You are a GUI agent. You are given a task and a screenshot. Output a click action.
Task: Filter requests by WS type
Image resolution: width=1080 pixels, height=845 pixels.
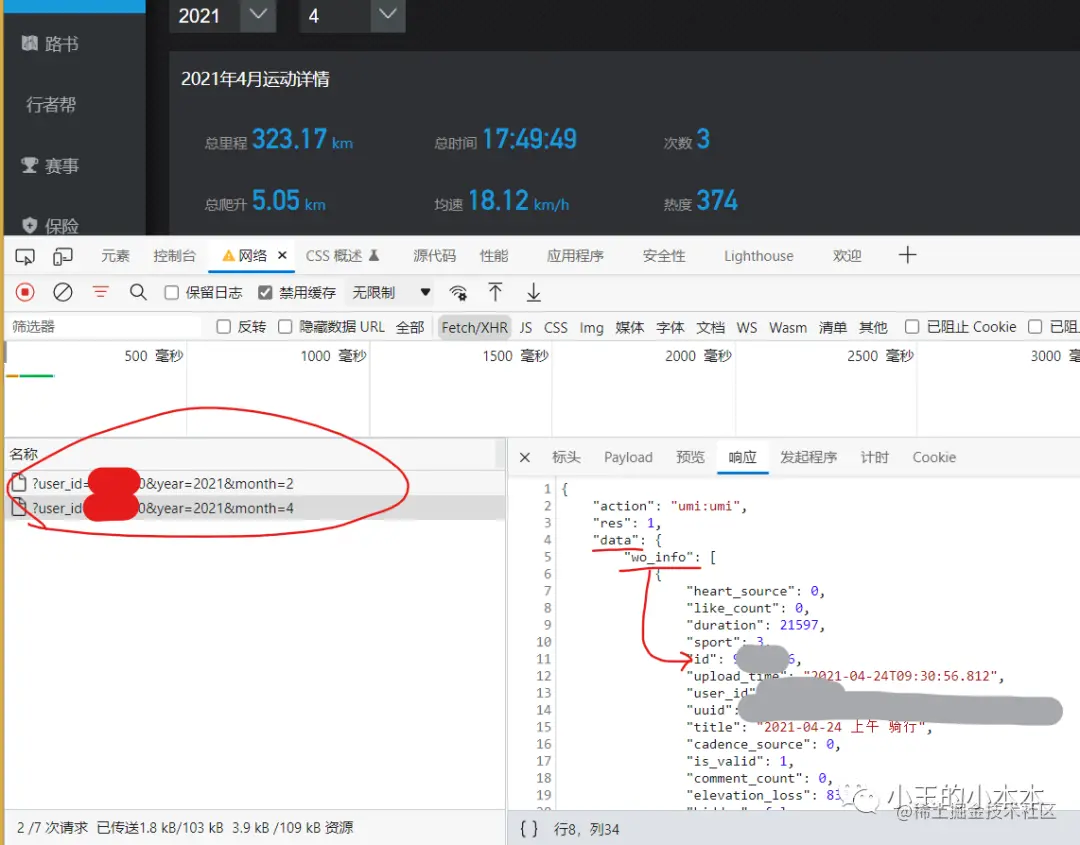[747, 327]
